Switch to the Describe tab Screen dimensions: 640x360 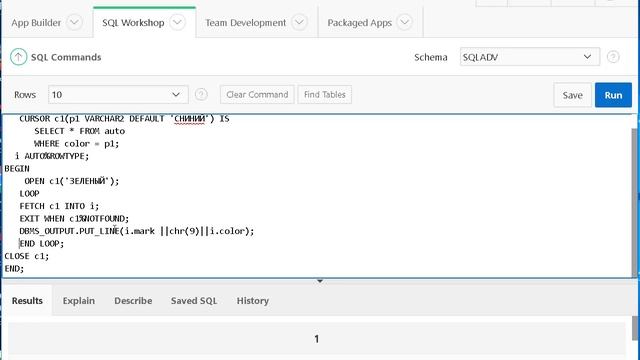click(133, 301)
